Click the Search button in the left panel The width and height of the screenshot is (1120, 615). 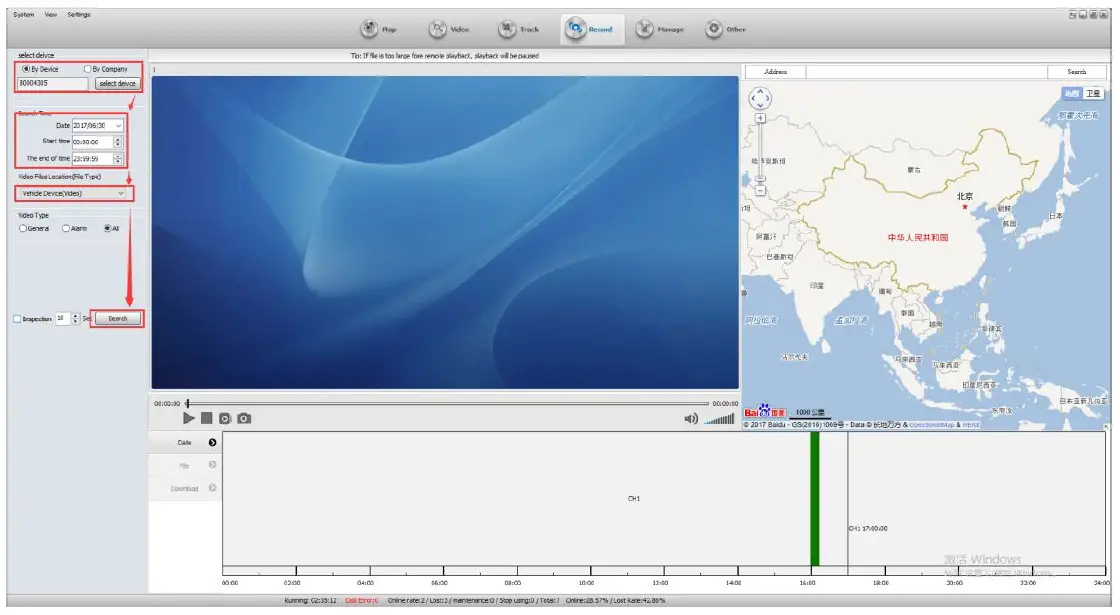click(x=117, y=319)
